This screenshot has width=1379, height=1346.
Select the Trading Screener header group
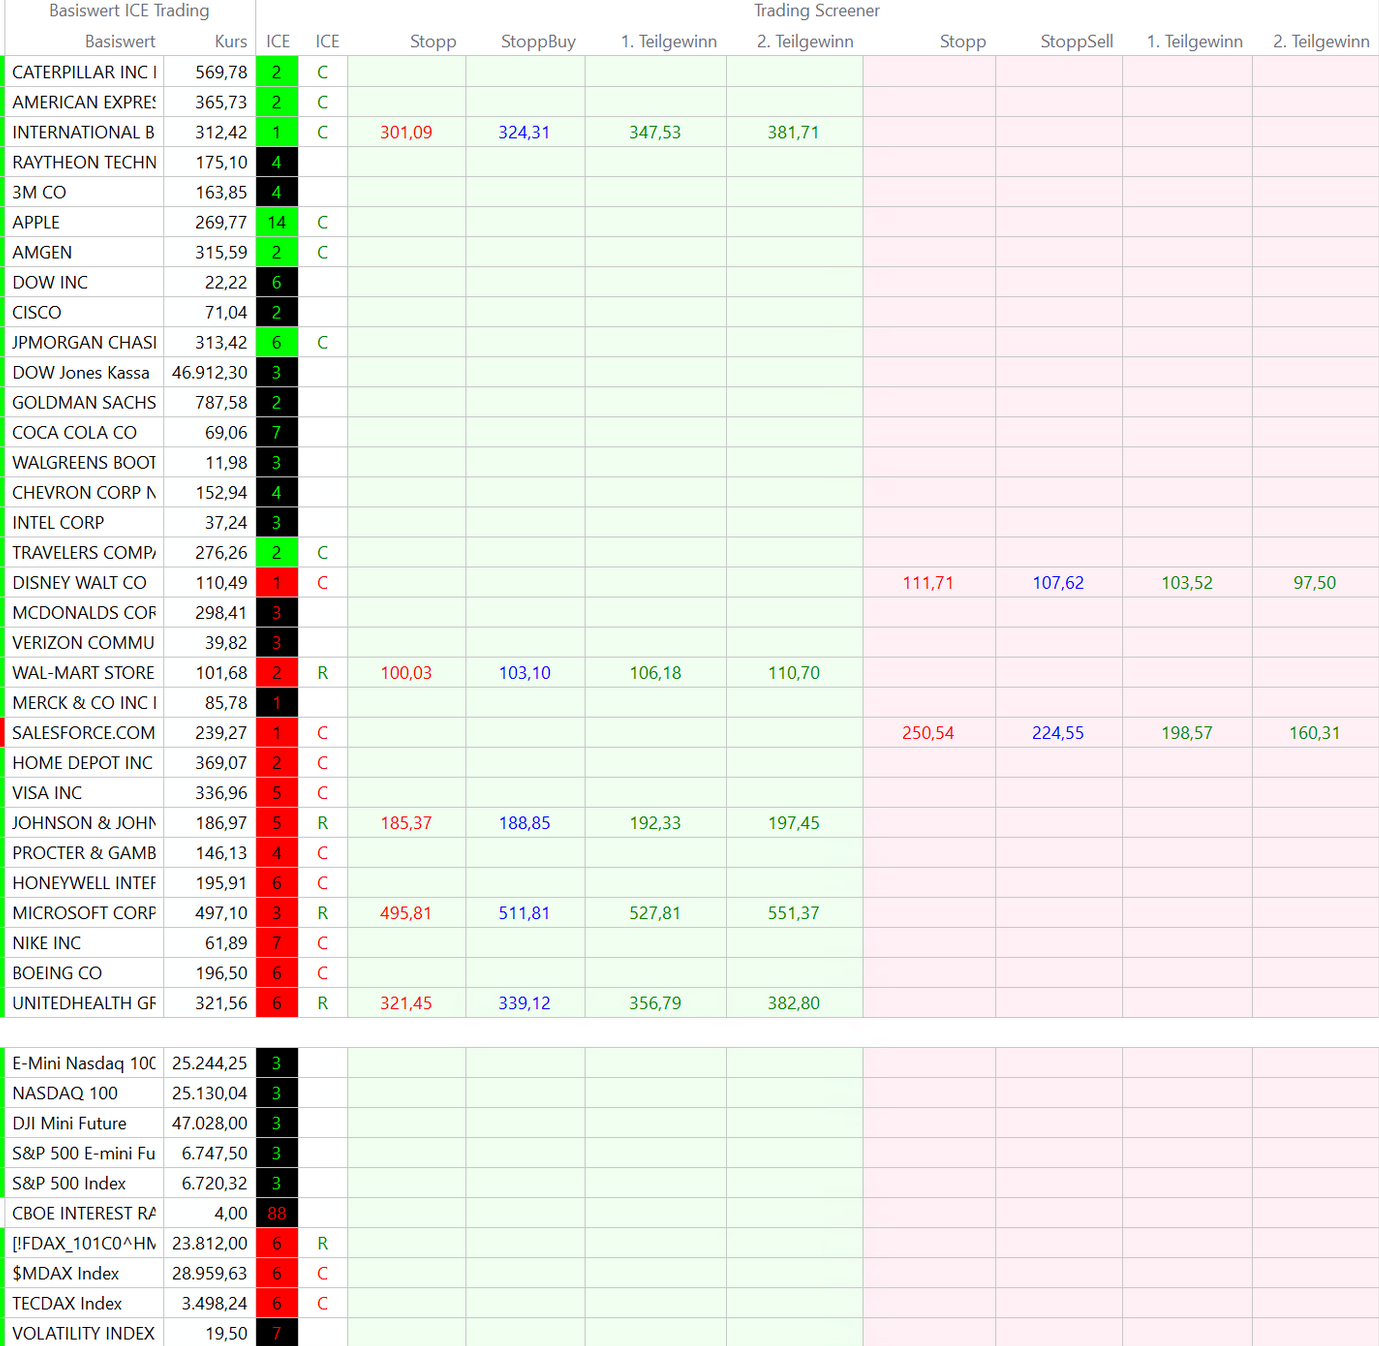coord(816,11)
